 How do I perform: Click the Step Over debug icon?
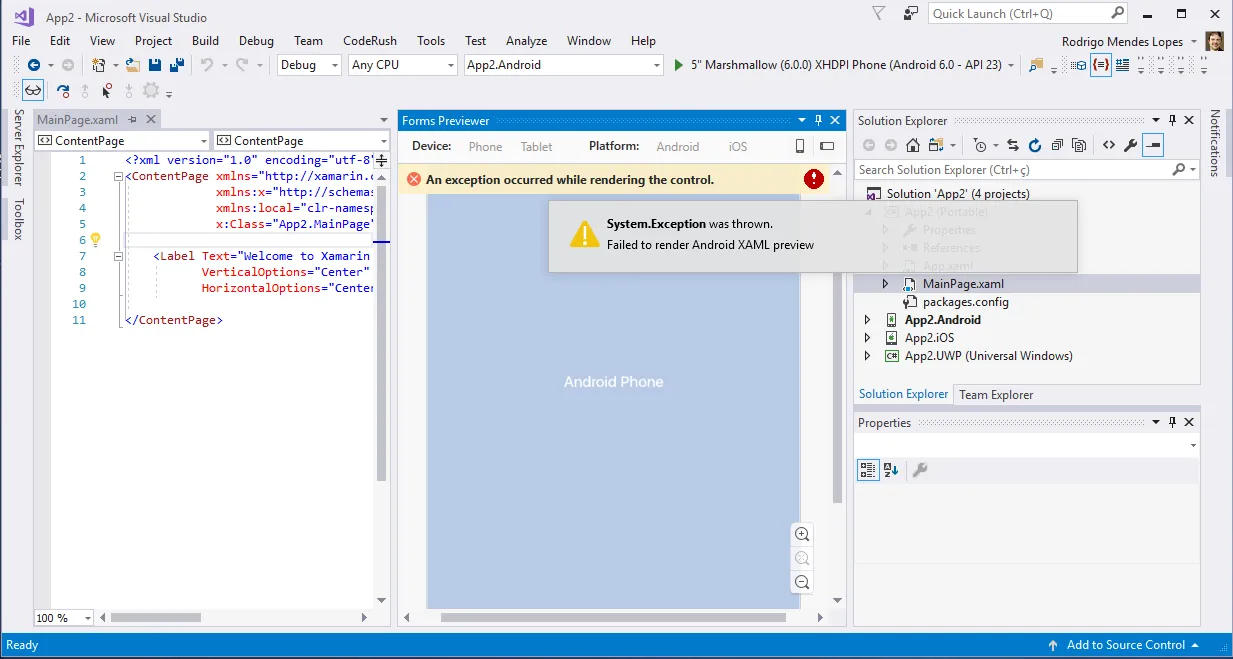(x=63, y=91)
